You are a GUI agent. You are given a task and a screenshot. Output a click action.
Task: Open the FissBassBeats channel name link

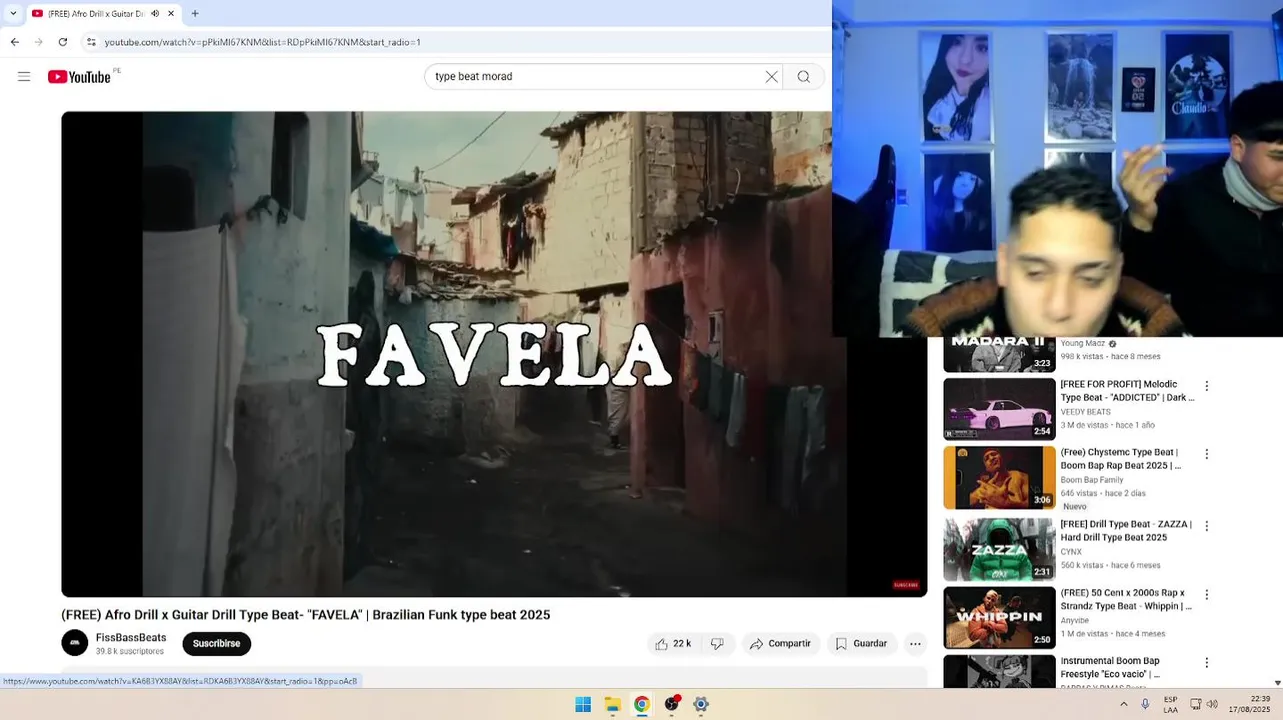point(131,638)
